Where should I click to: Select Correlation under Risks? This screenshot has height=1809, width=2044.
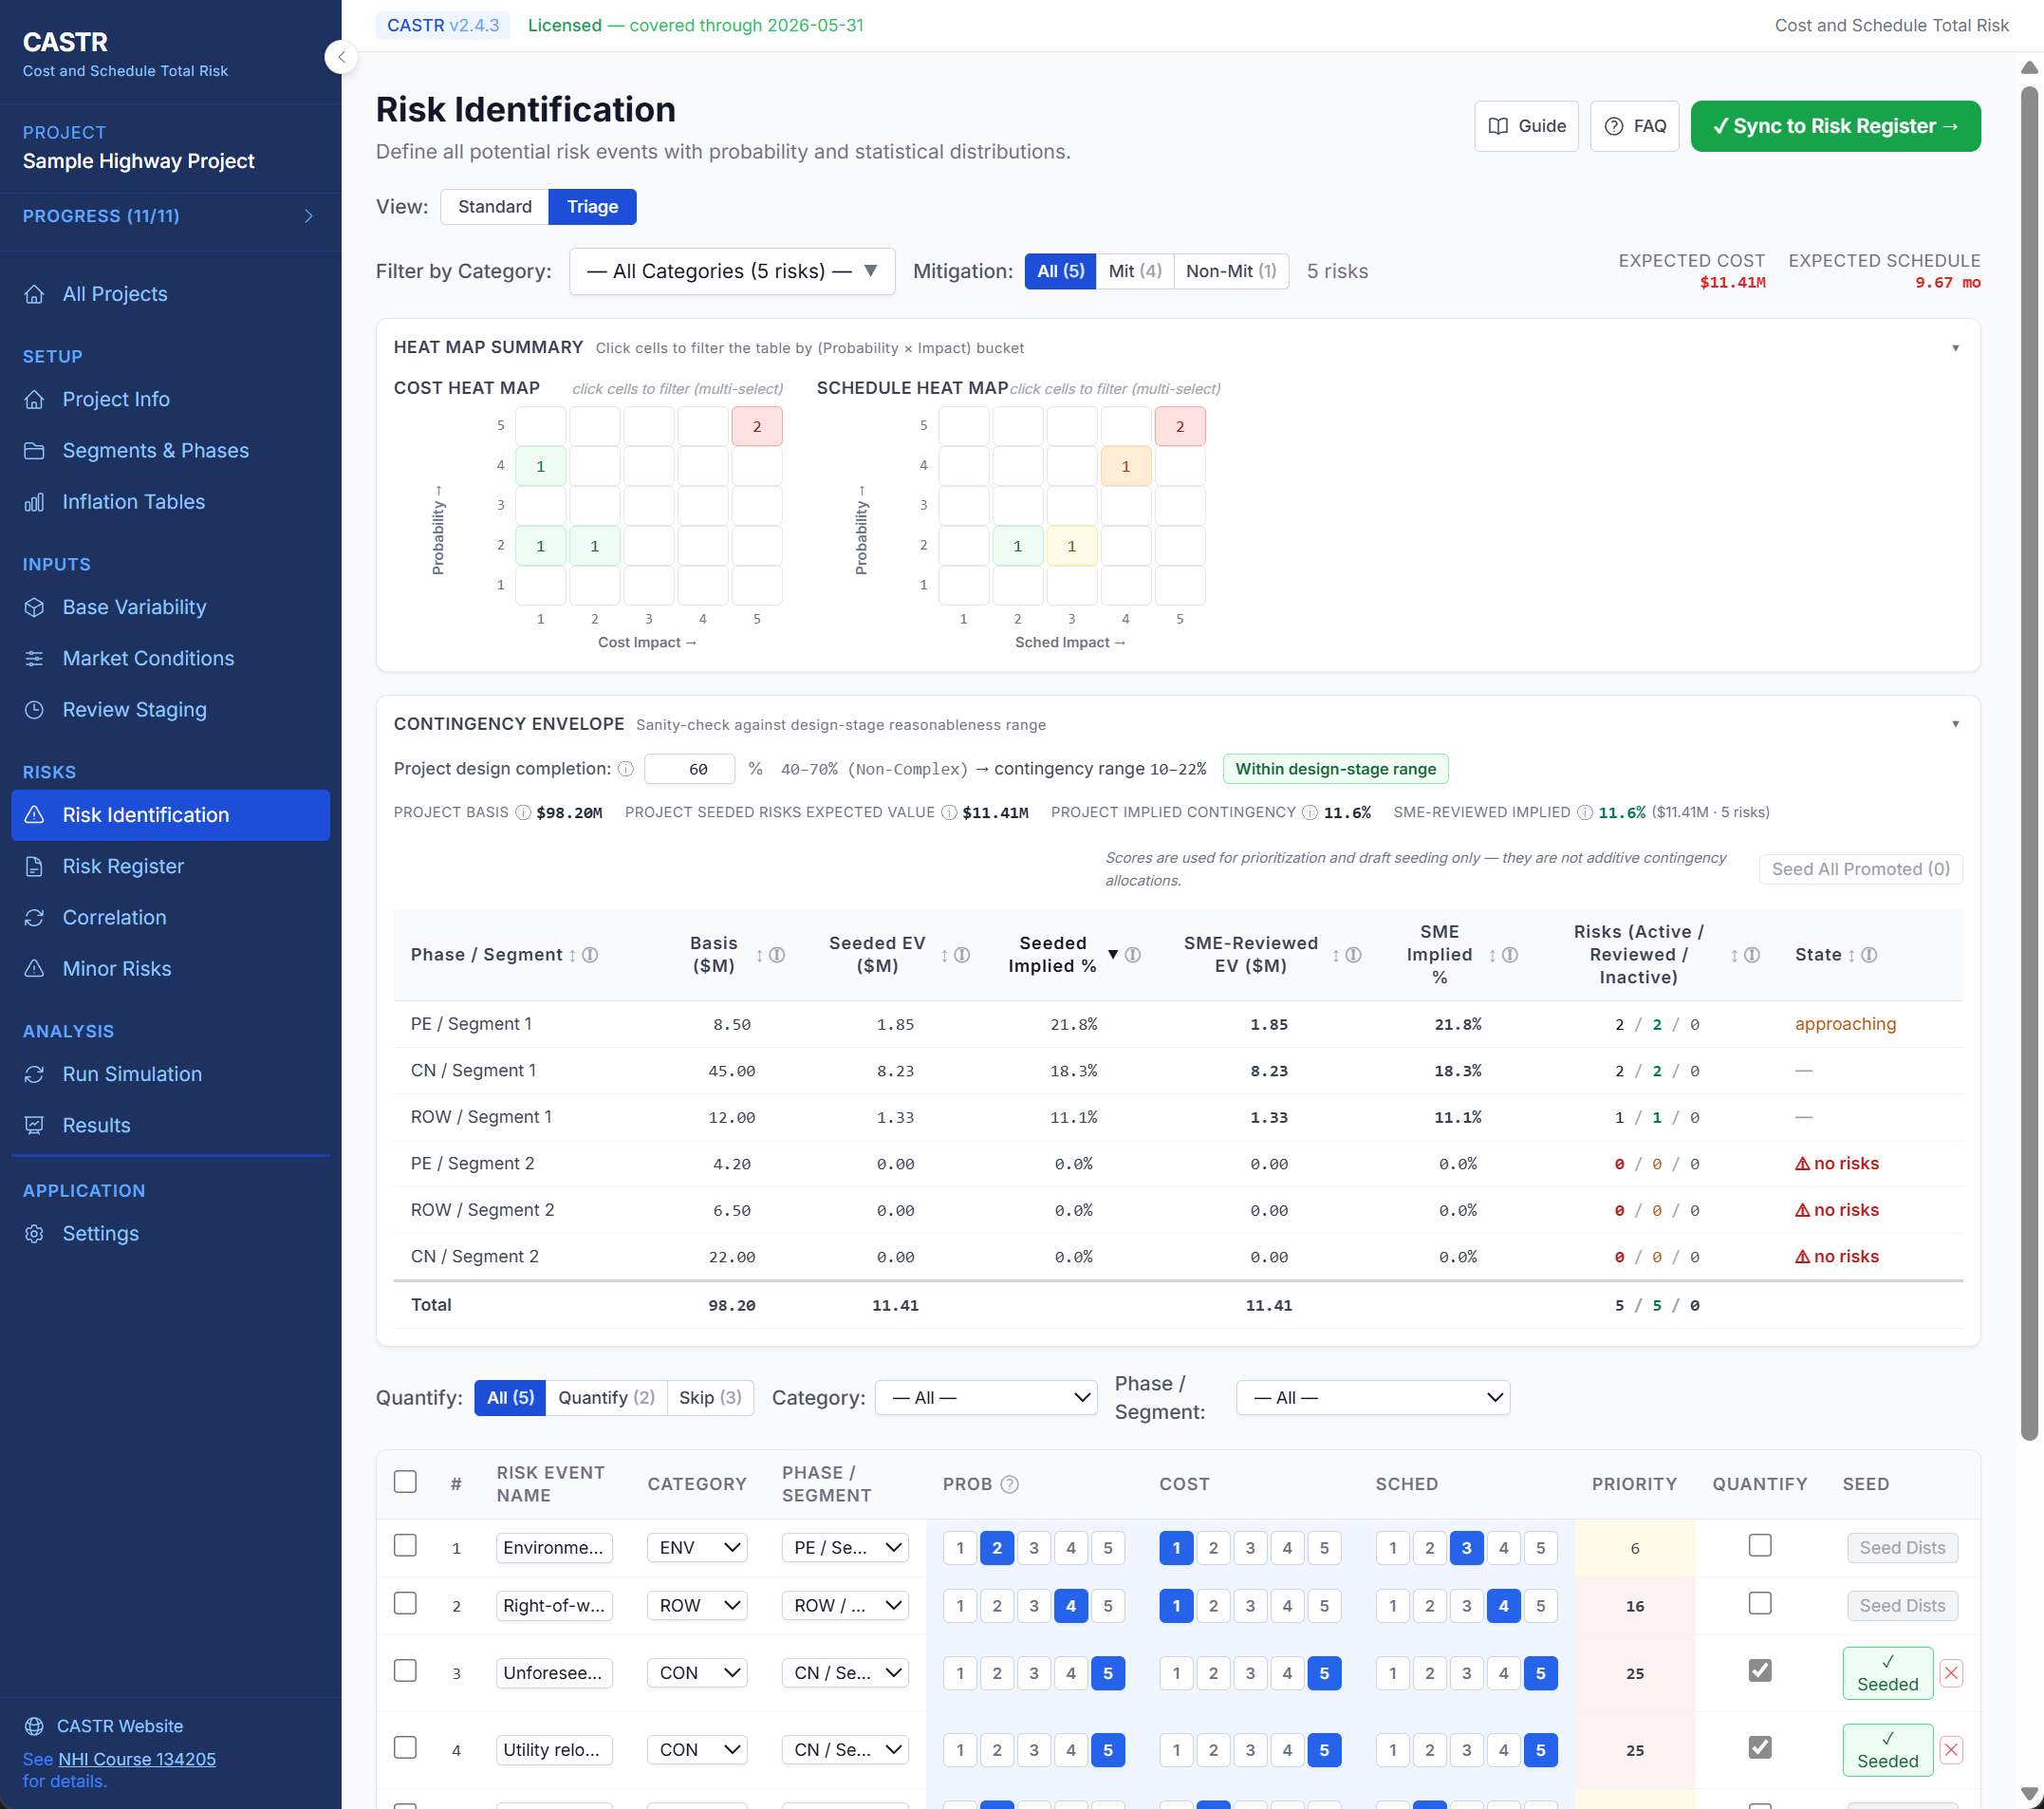(x=114, y=917)
